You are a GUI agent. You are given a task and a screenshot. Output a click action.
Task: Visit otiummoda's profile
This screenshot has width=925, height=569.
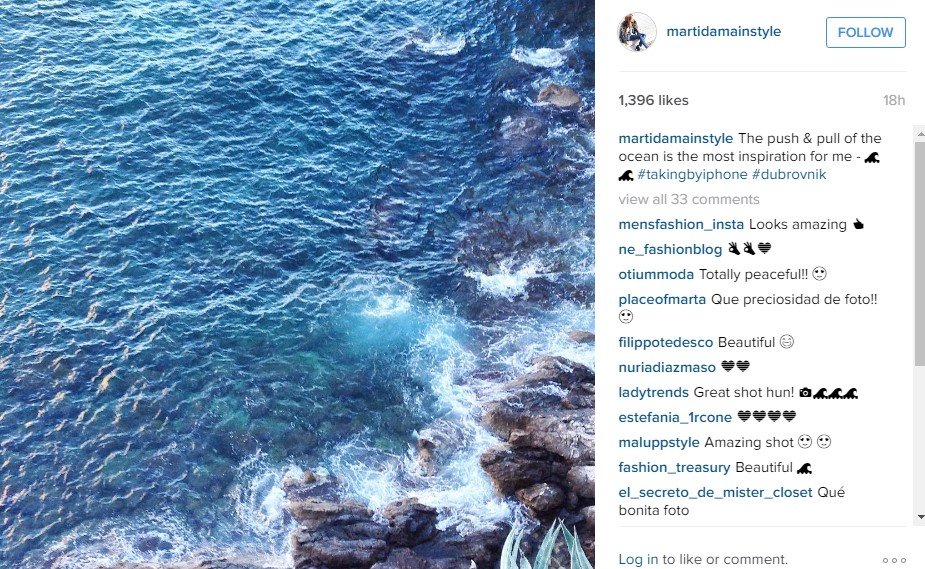(656, 274)
